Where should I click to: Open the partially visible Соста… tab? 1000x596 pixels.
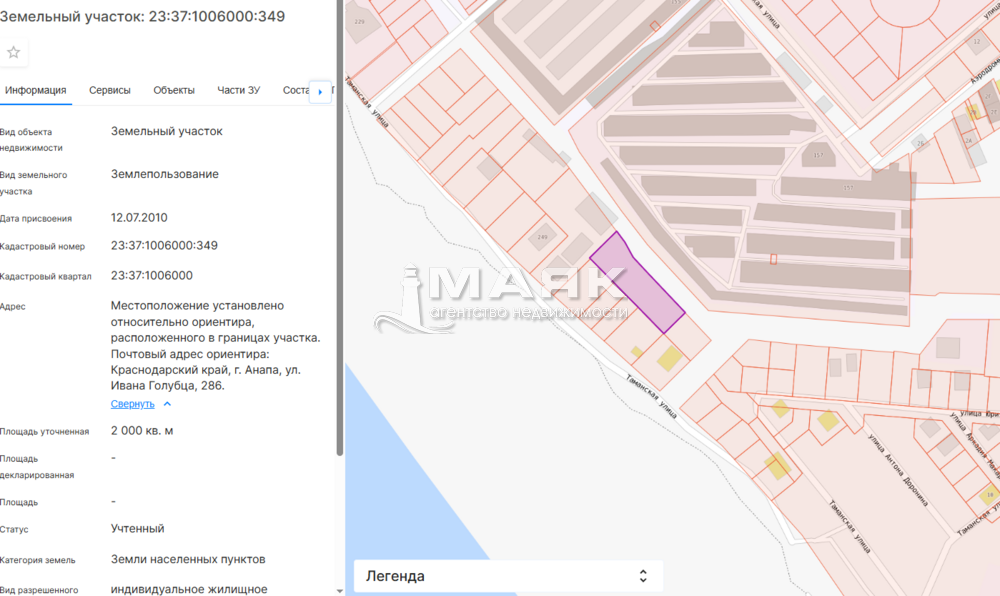[x=296, y=90]
